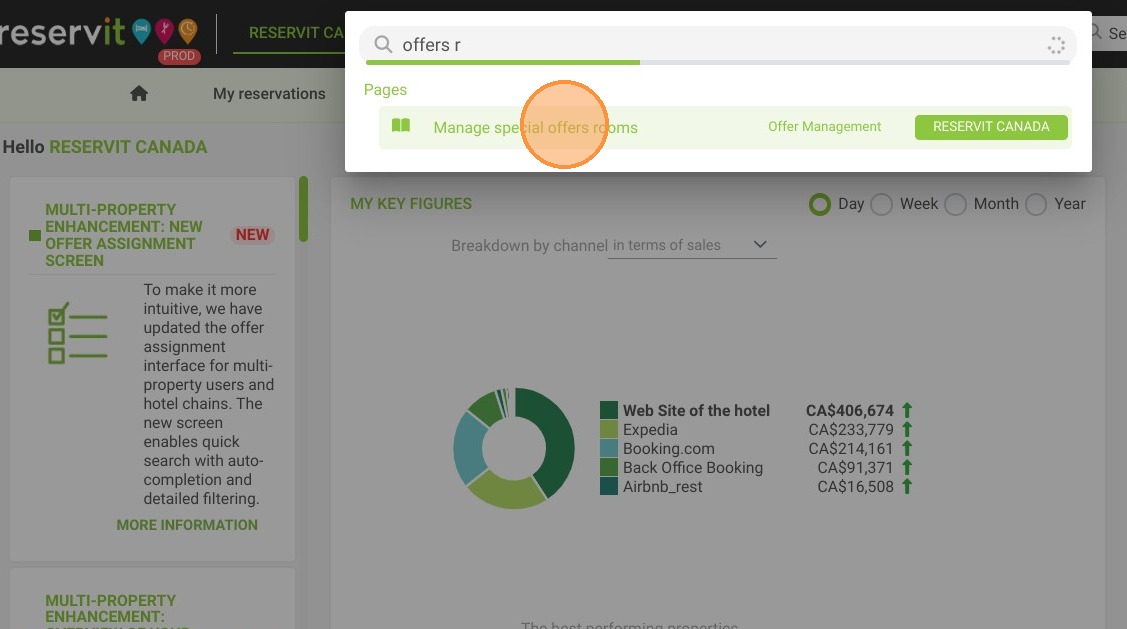Viewport: 1127px width, 629px height.
Task: Select the Week radio button
Action: pyautogui.click(x=881, y=204)
